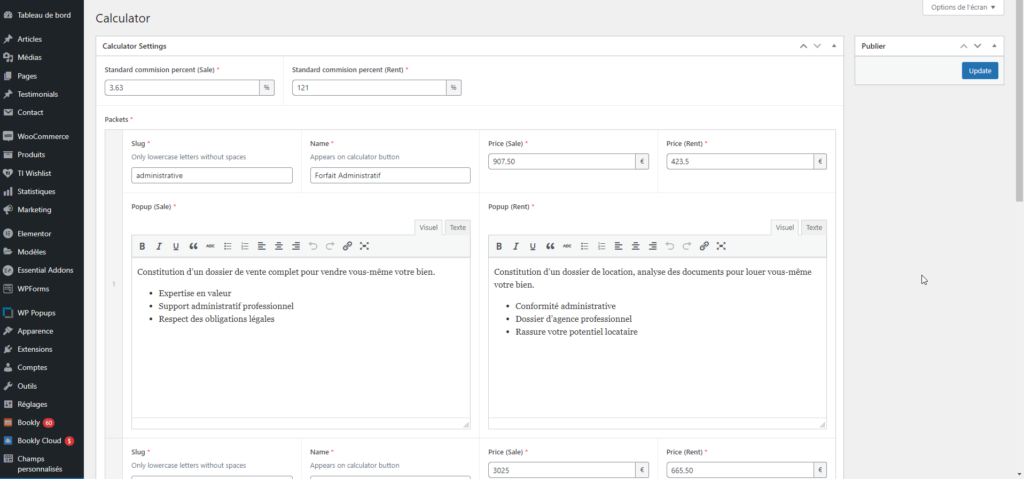The image size is (1024, 479).
Task: Open Réglages in sidebar
Action: [42, 404]
